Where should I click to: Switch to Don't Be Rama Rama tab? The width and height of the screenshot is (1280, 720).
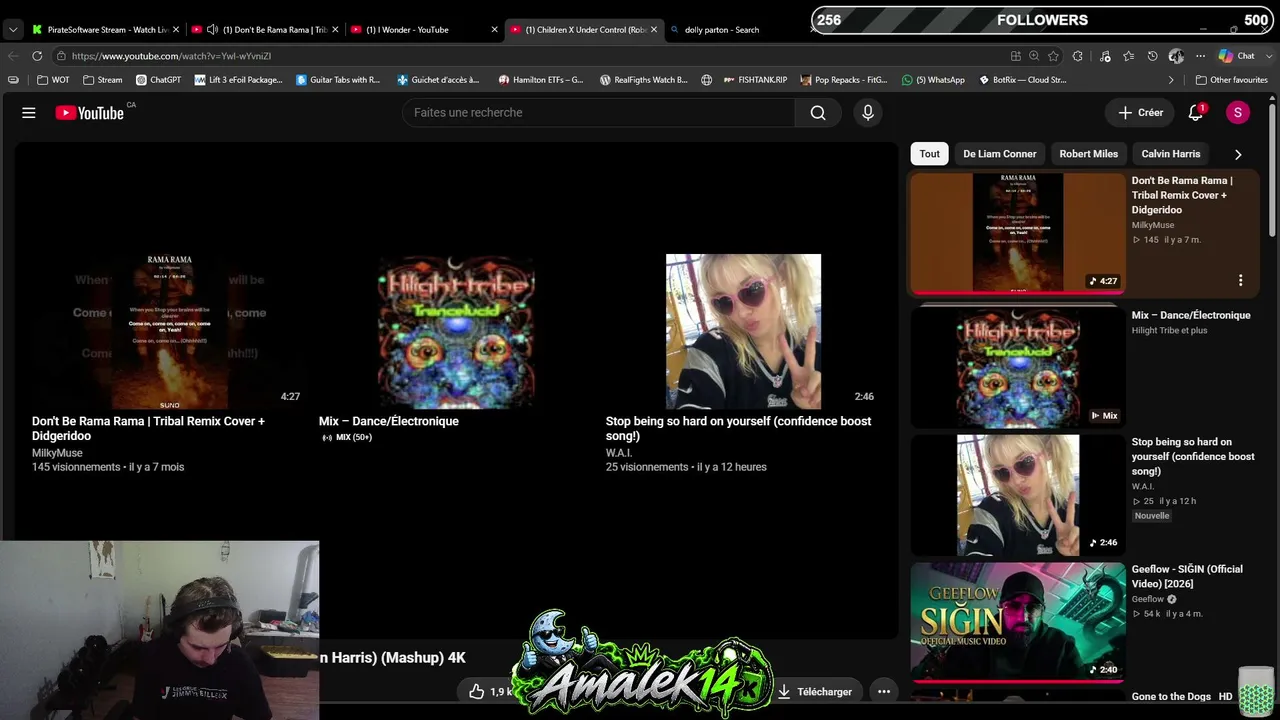(265, 30)
